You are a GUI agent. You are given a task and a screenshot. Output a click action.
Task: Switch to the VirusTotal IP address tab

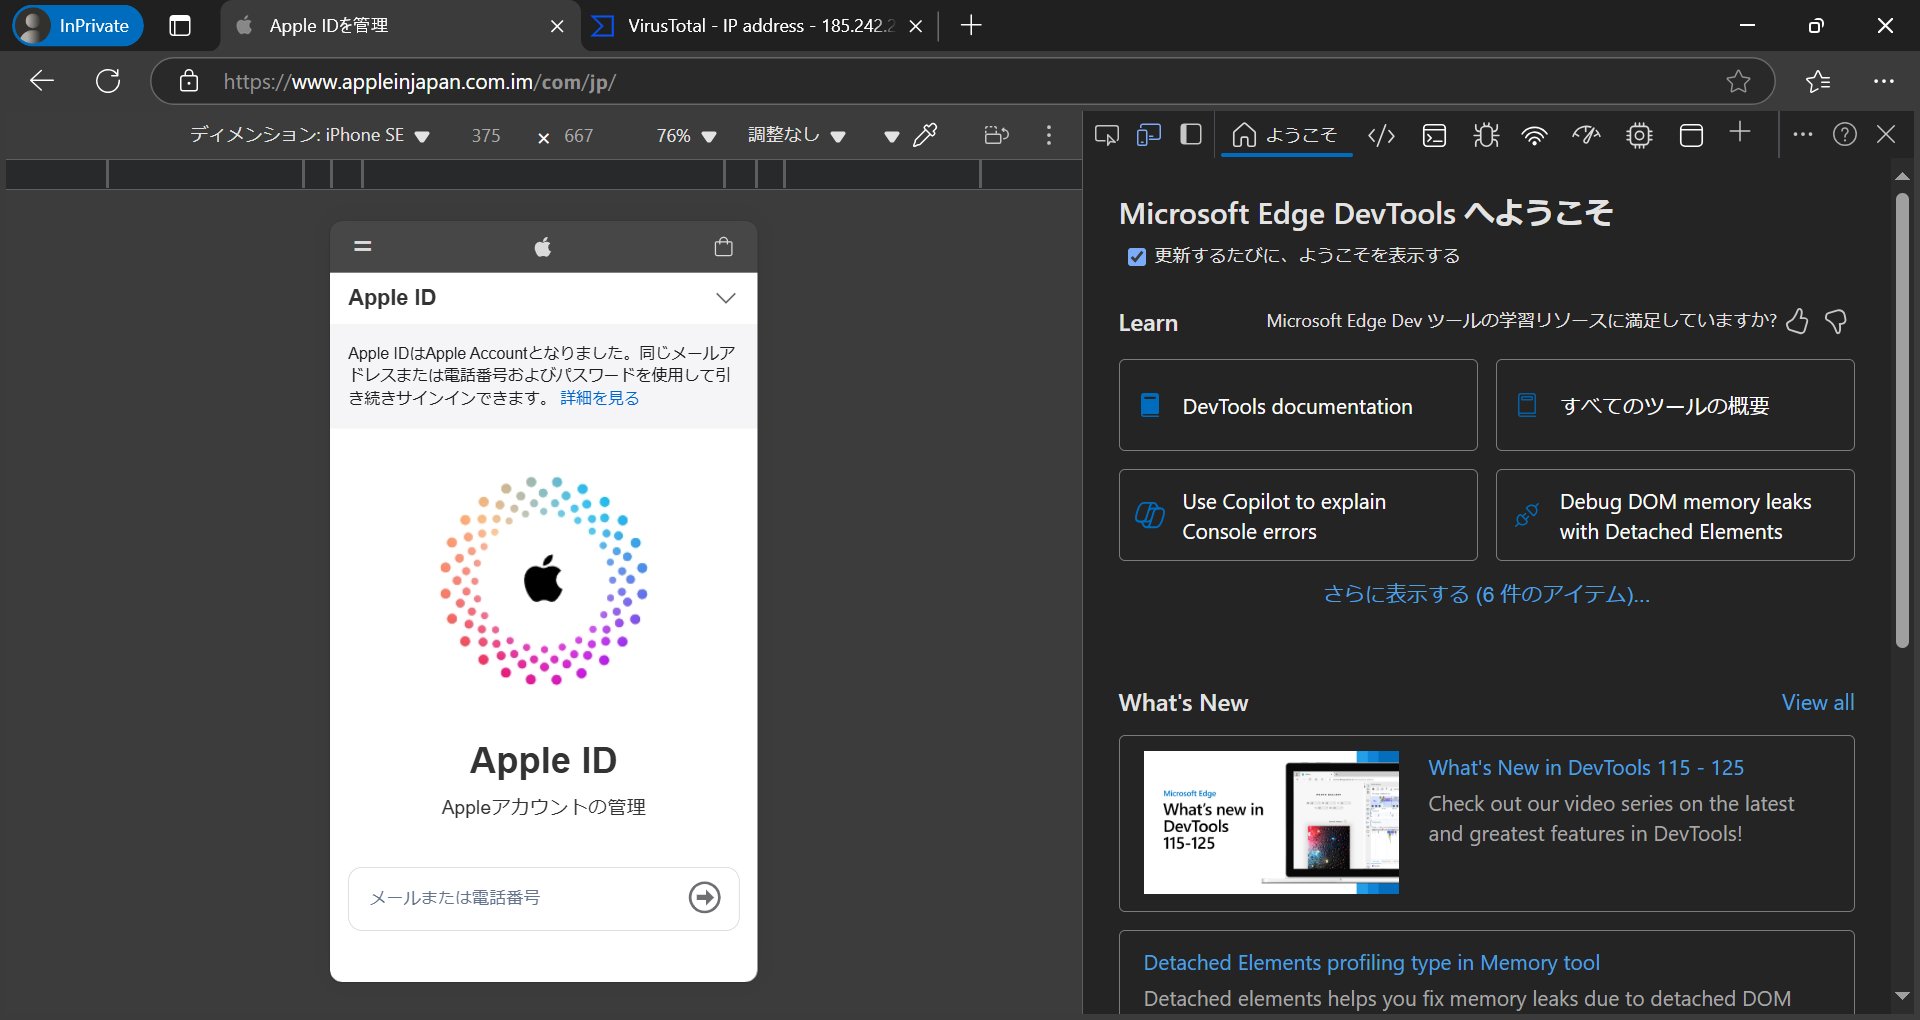[x=760, y=26]
